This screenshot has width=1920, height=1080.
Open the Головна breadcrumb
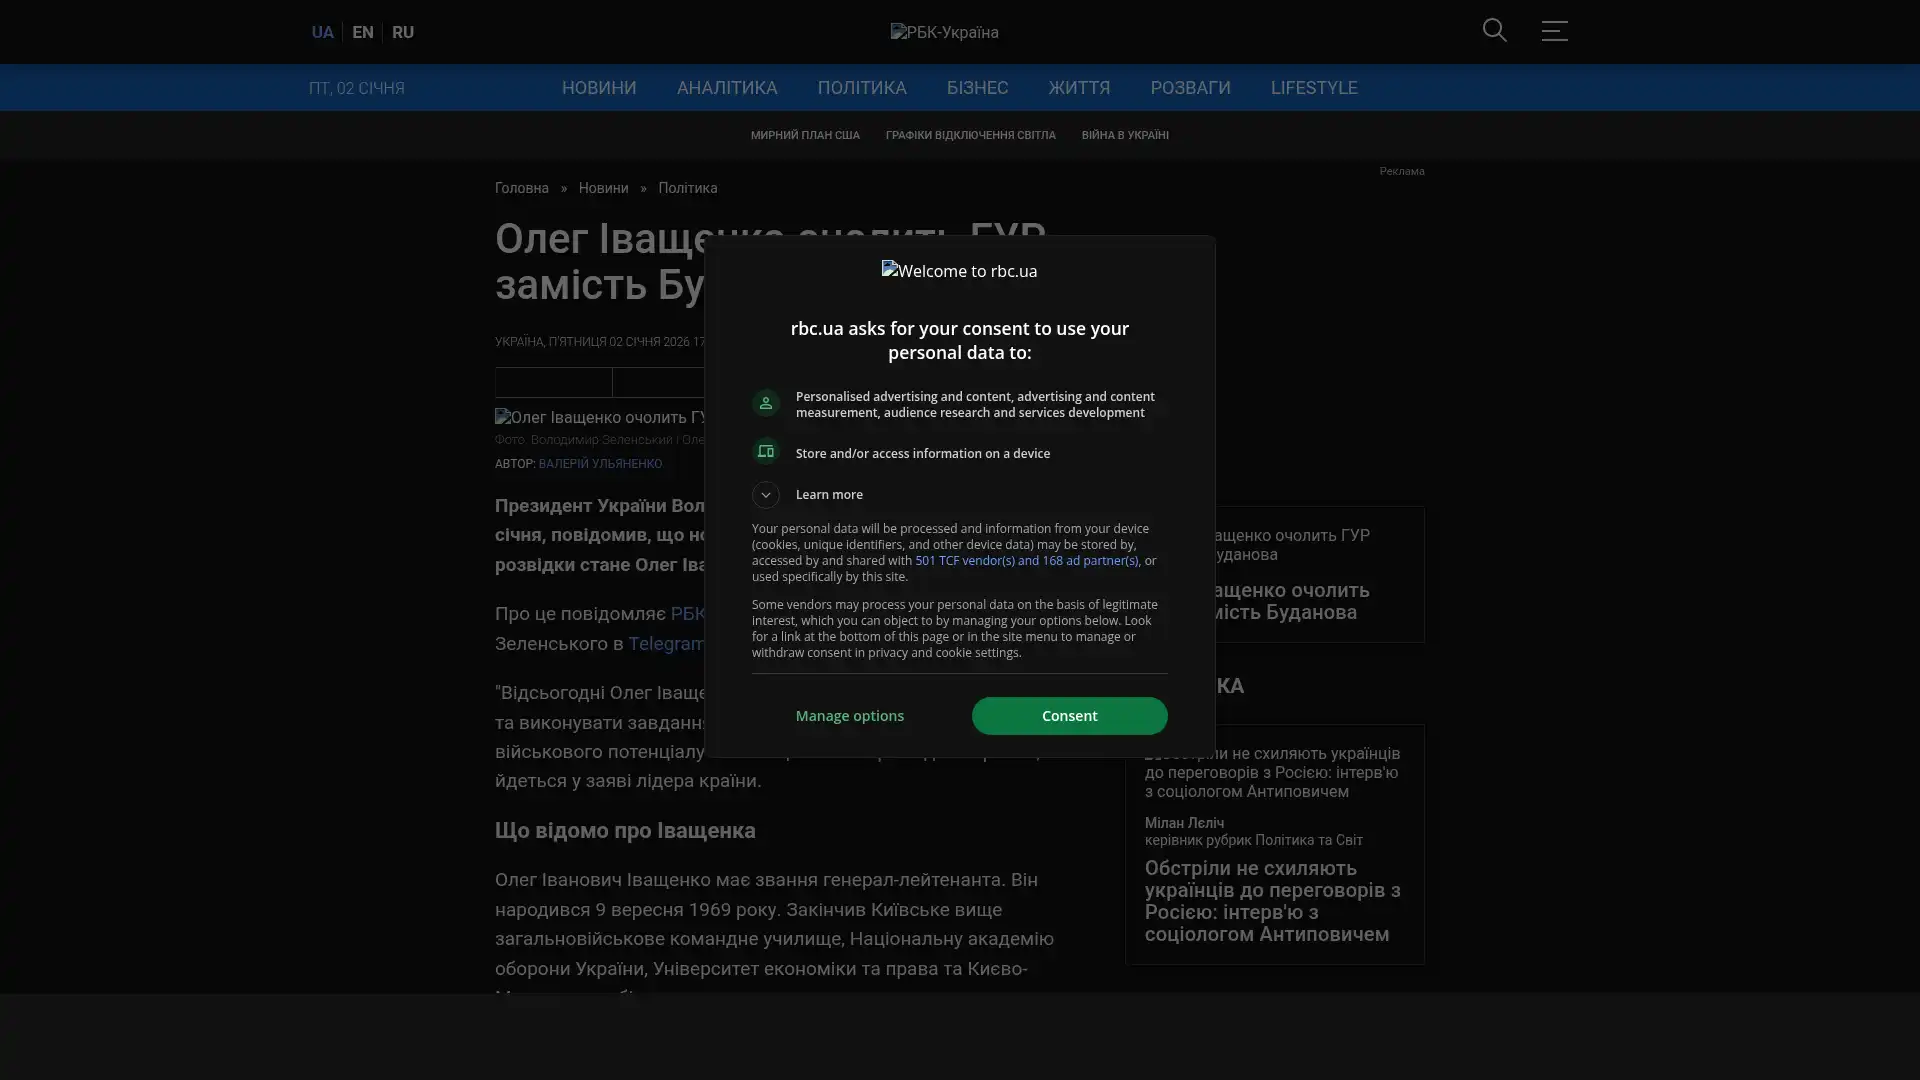pyautogui.click(x=521, y=189)
